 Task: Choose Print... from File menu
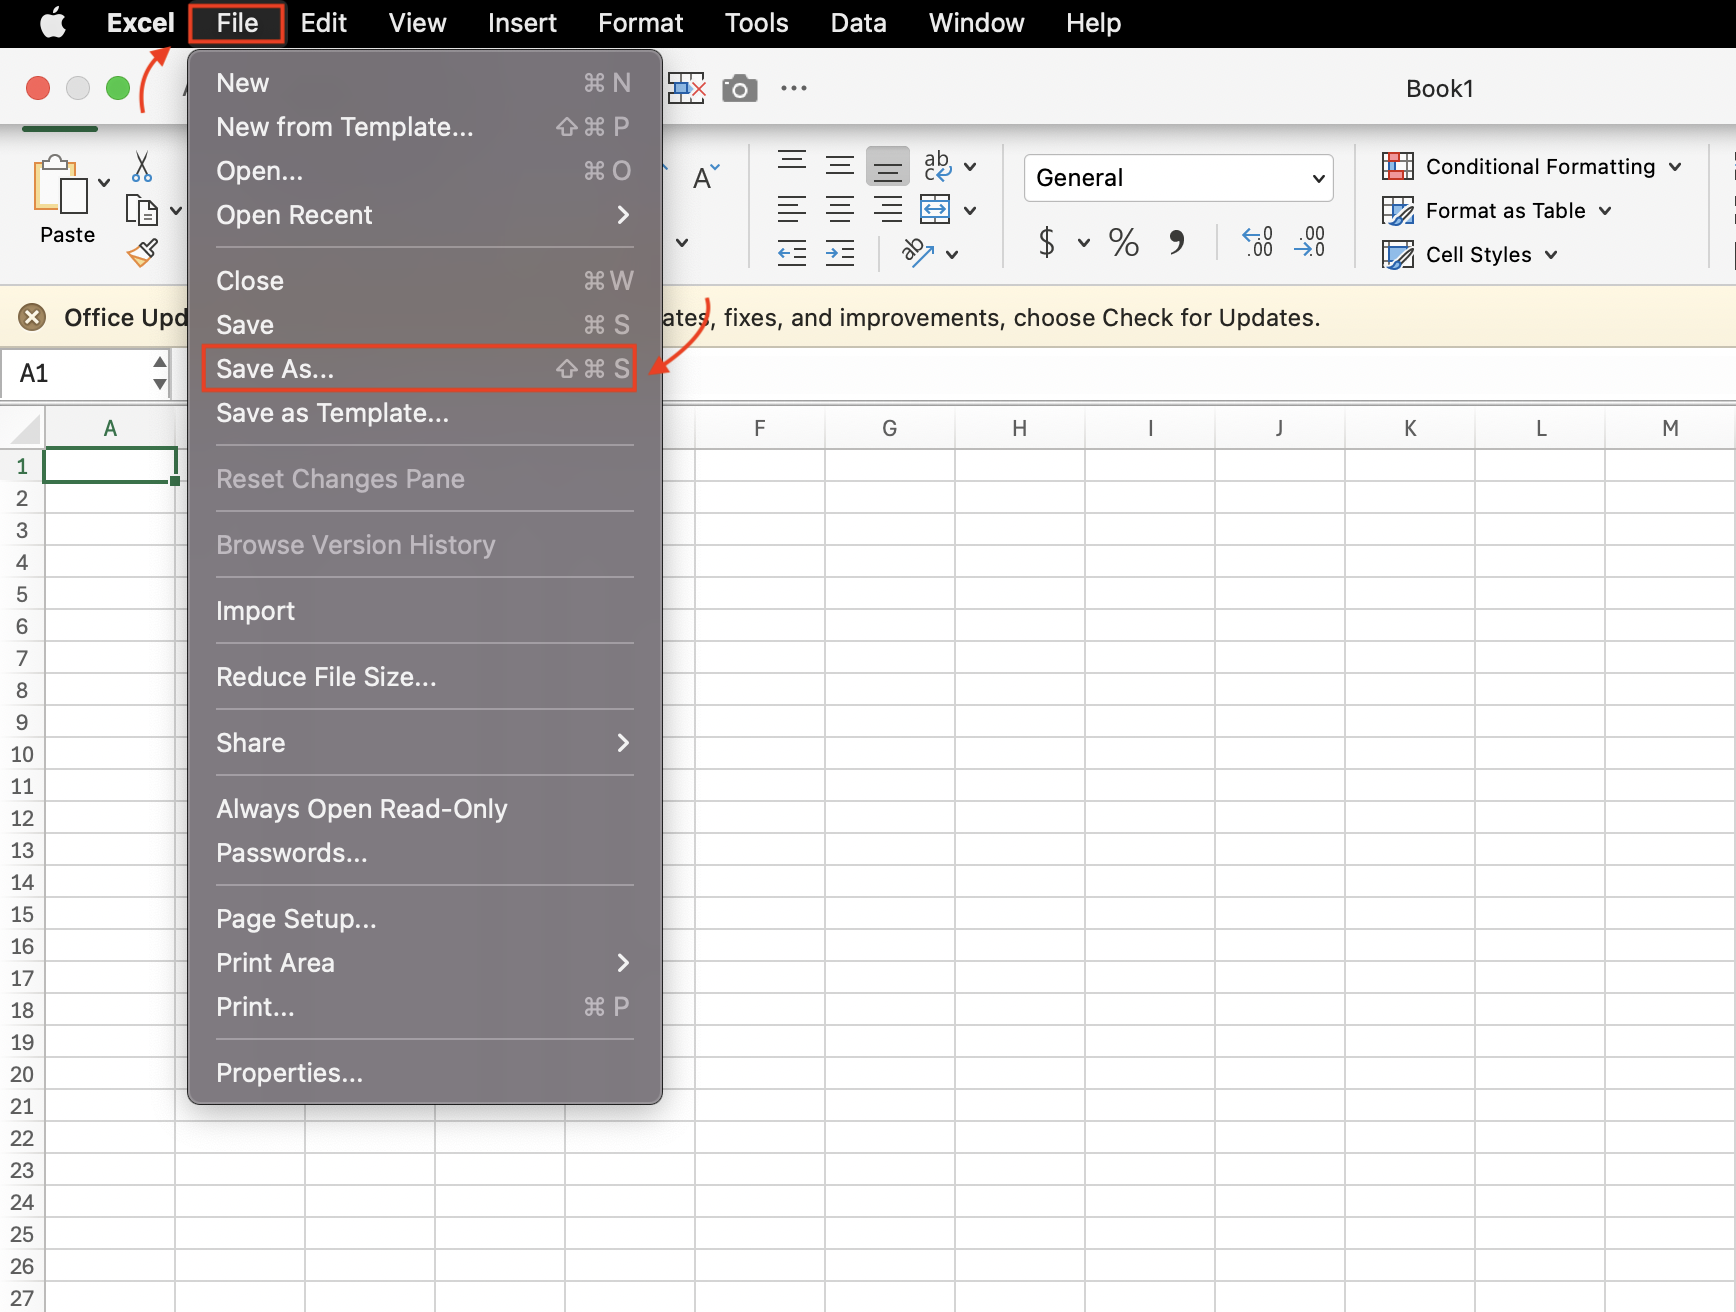point(424,1007)
